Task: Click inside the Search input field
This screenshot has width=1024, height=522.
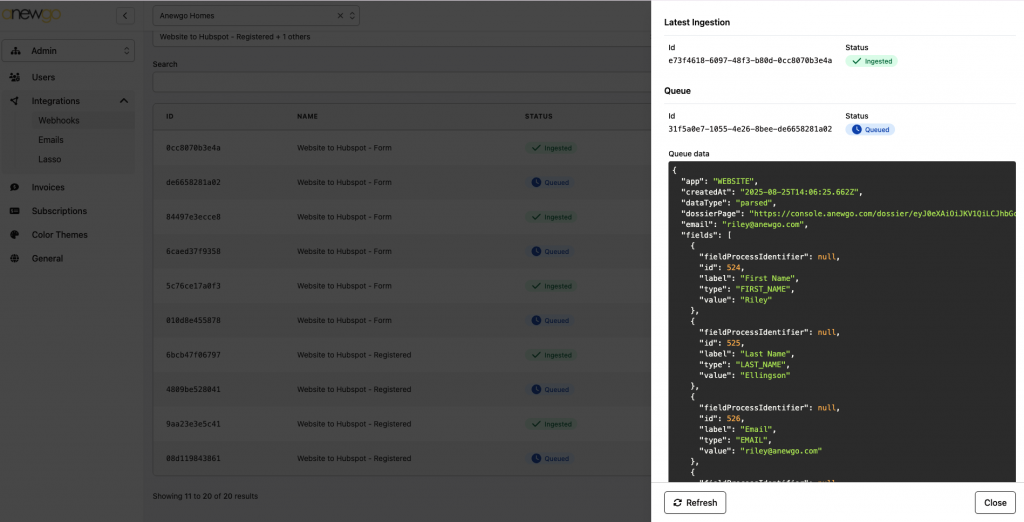Action: (401, 82)
